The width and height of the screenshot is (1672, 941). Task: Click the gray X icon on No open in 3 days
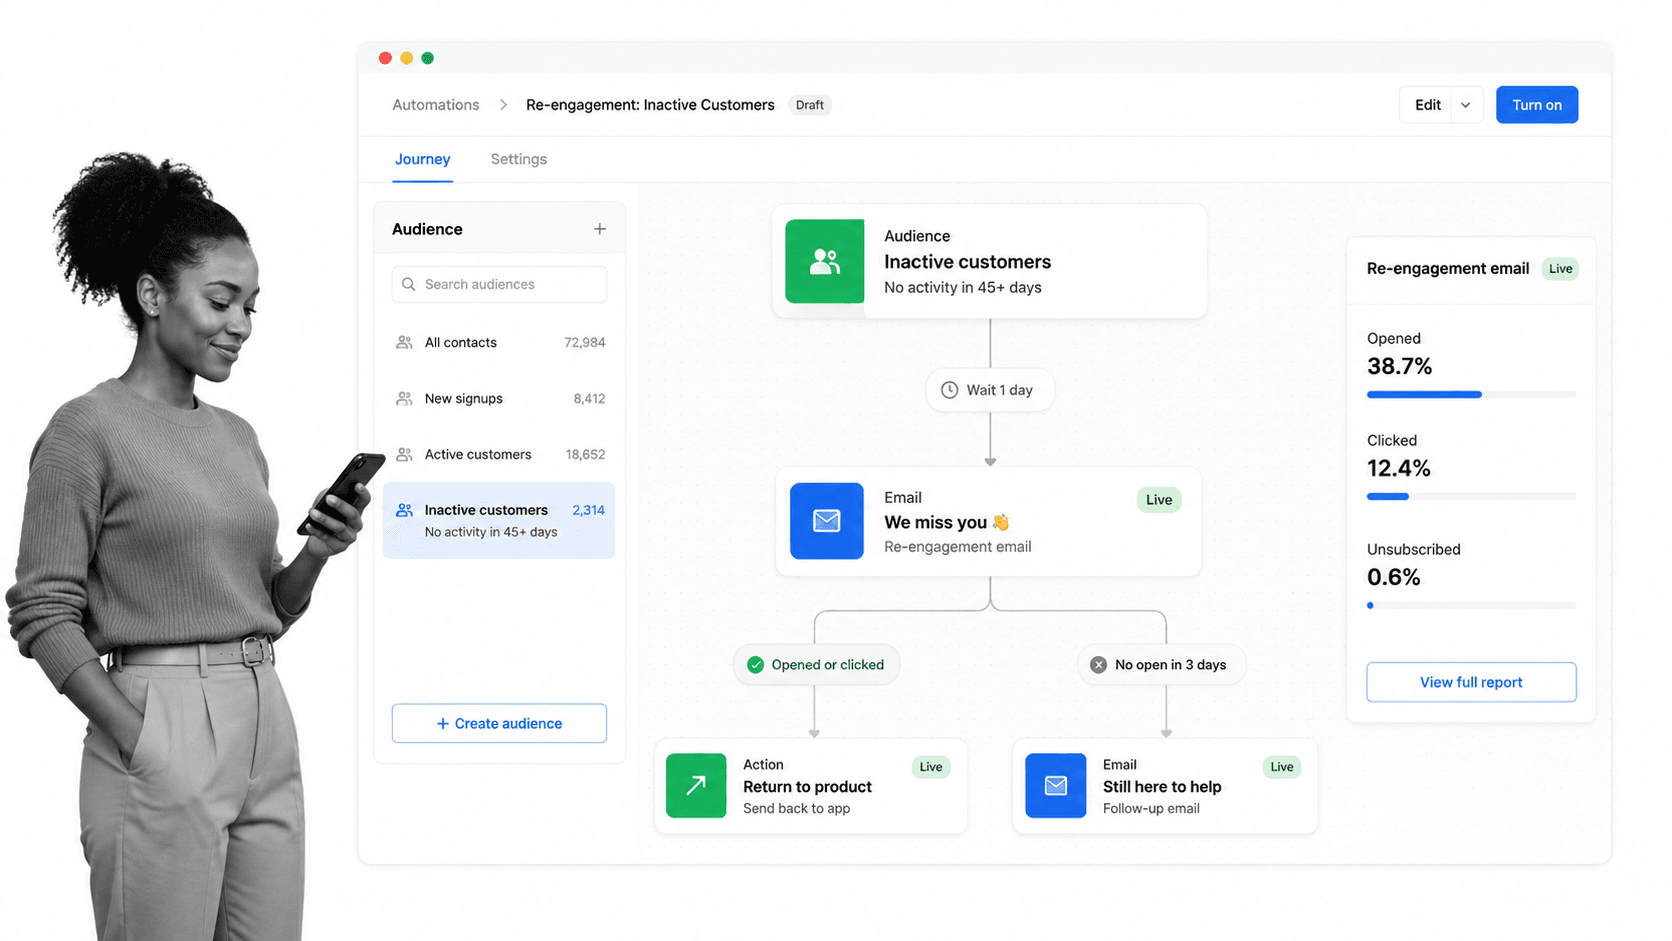point(1098,665)
